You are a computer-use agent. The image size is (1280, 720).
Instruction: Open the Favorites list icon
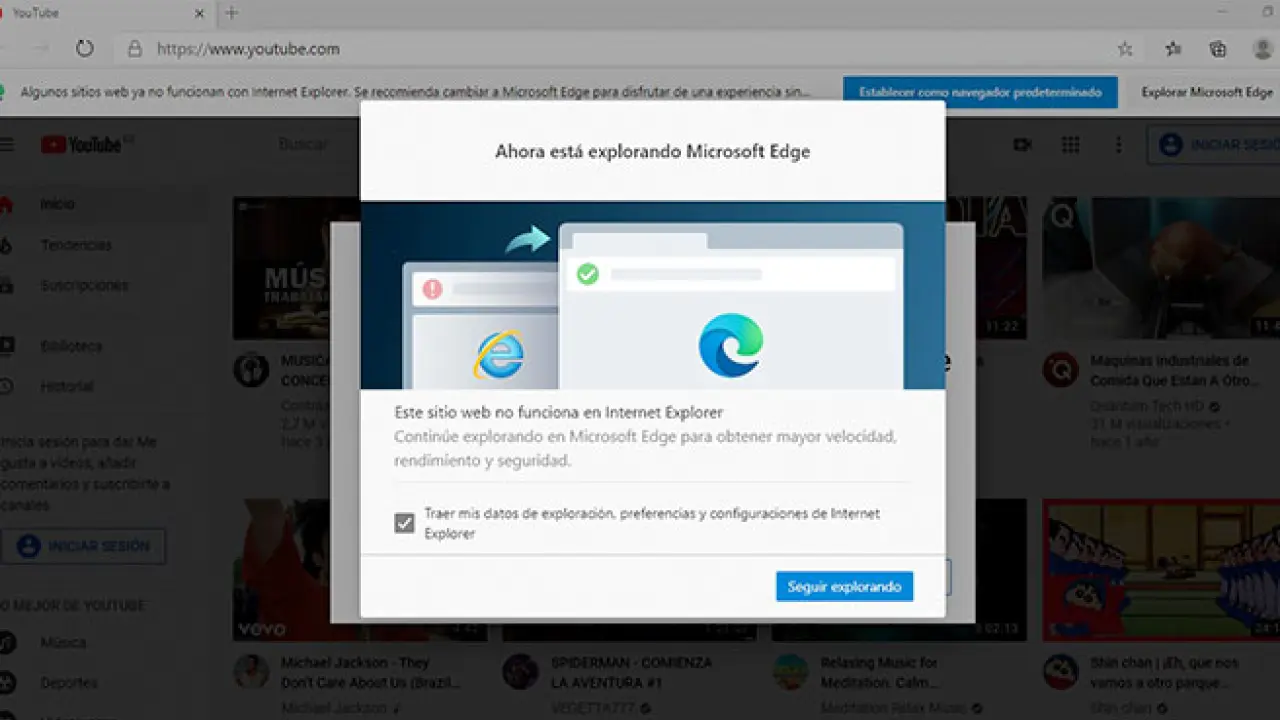point(1173,49)
